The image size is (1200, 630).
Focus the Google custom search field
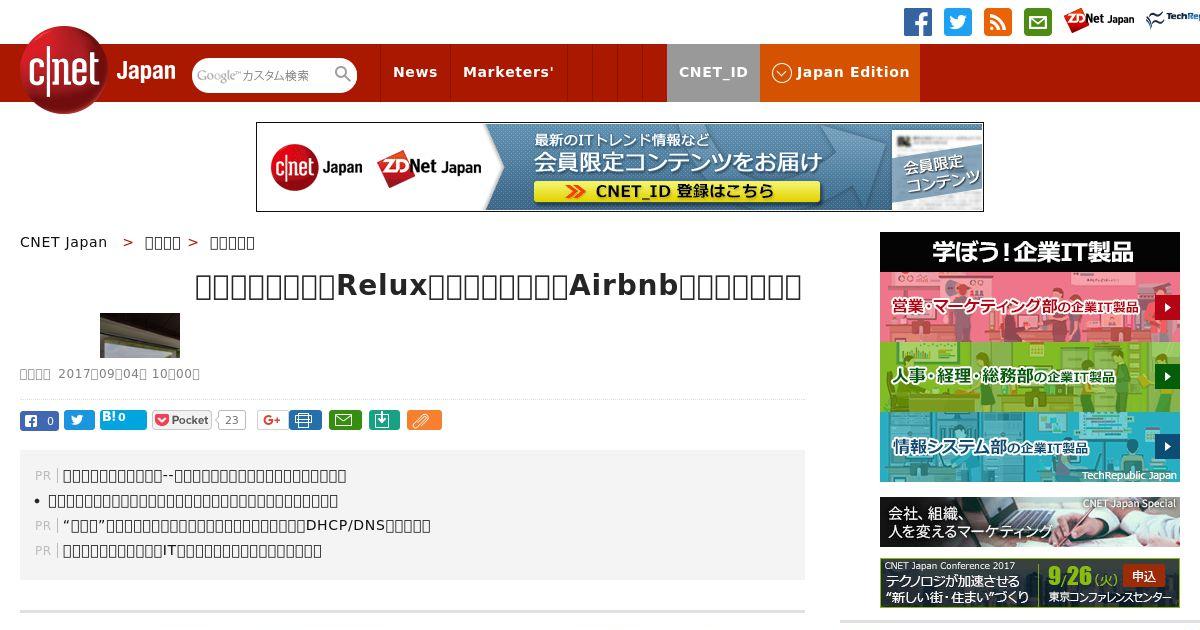[264, 75]
